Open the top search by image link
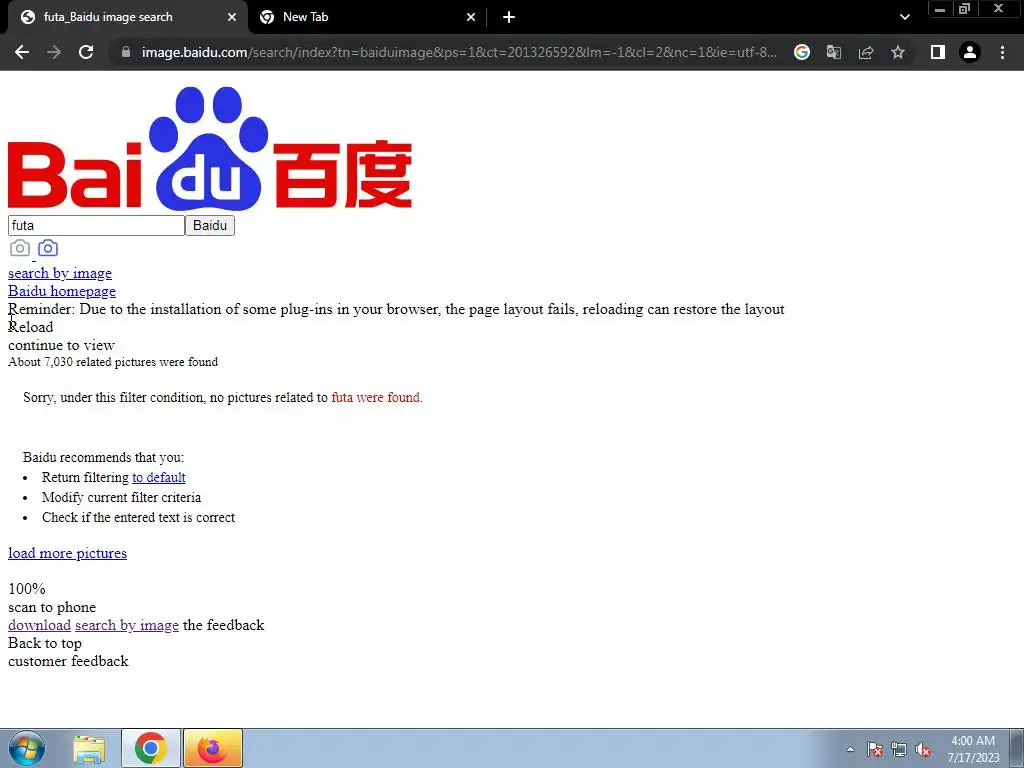 pos(60,273)
